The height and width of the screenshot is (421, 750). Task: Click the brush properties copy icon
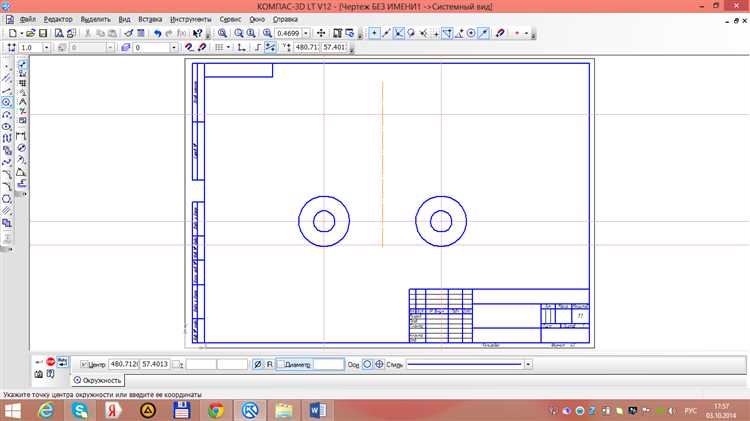pos(129,33)
